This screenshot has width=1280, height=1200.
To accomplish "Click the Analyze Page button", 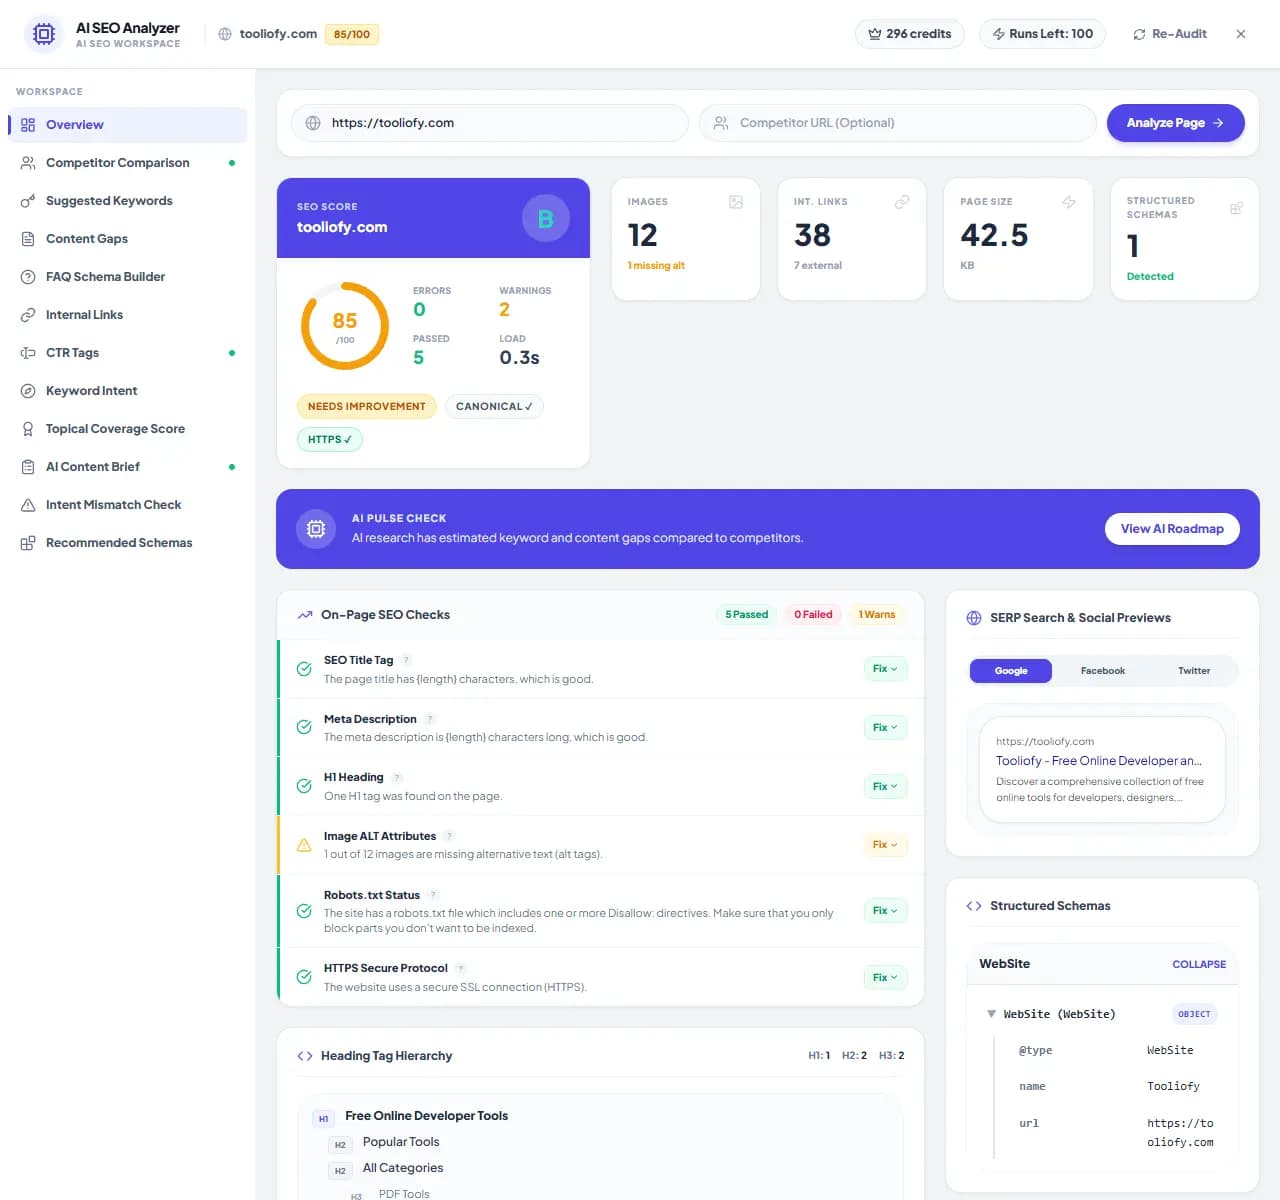I will (x=1176, y=123).
